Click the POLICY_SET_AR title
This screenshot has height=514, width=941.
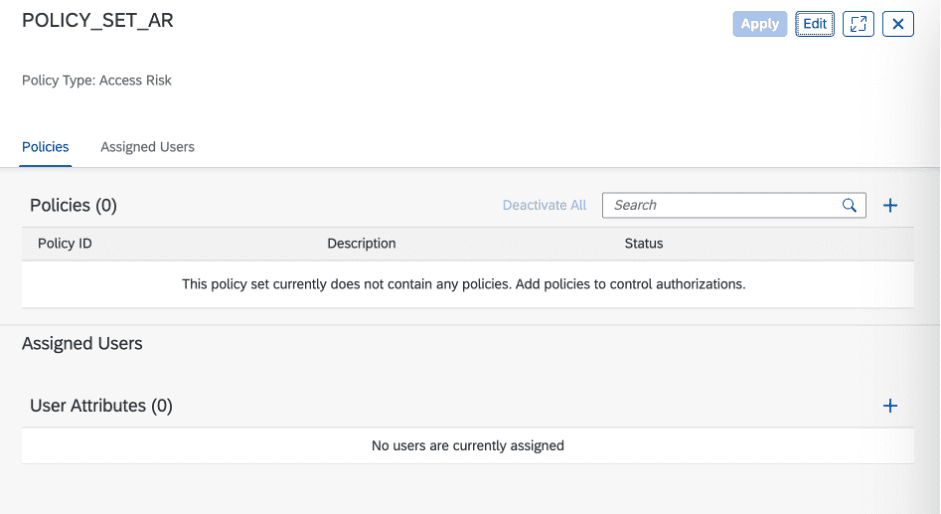[x=98, y=21]
